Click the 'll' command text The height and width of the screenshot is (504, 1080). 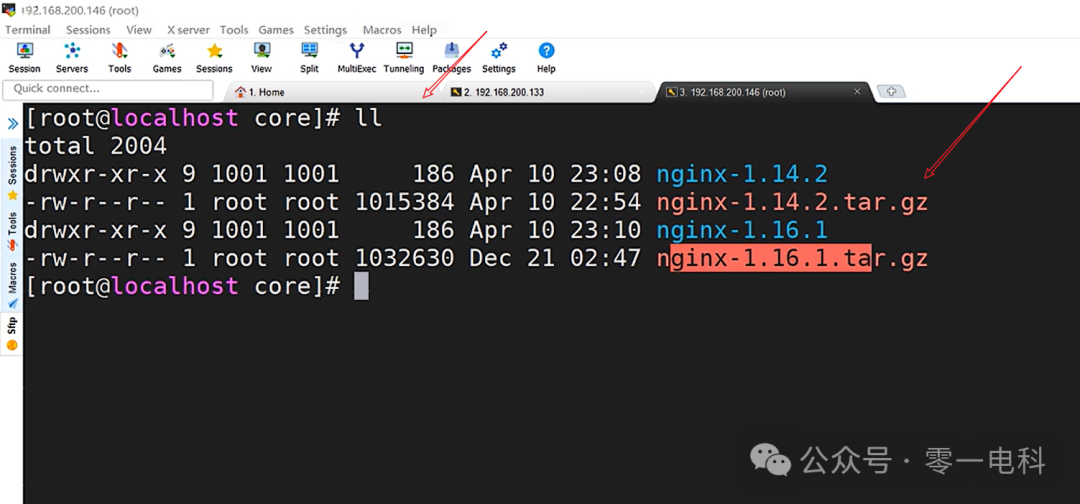coord(368,118)
